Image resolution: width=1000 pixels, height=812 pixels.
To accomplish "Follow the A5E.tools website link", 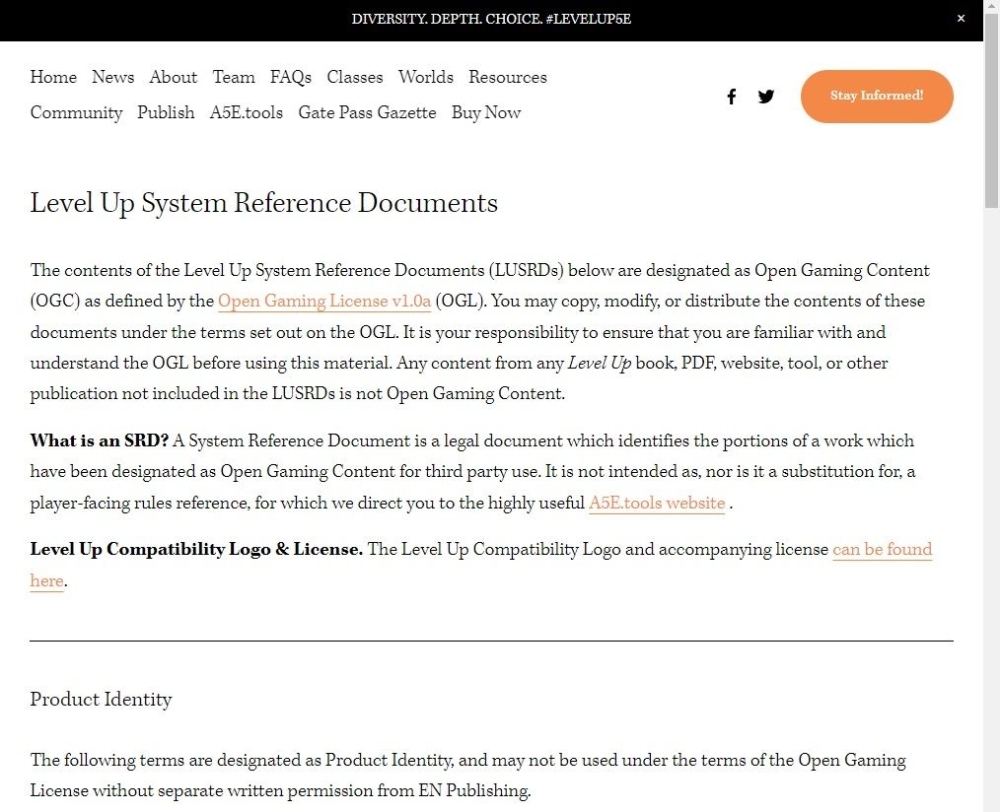I will point(657,503).
